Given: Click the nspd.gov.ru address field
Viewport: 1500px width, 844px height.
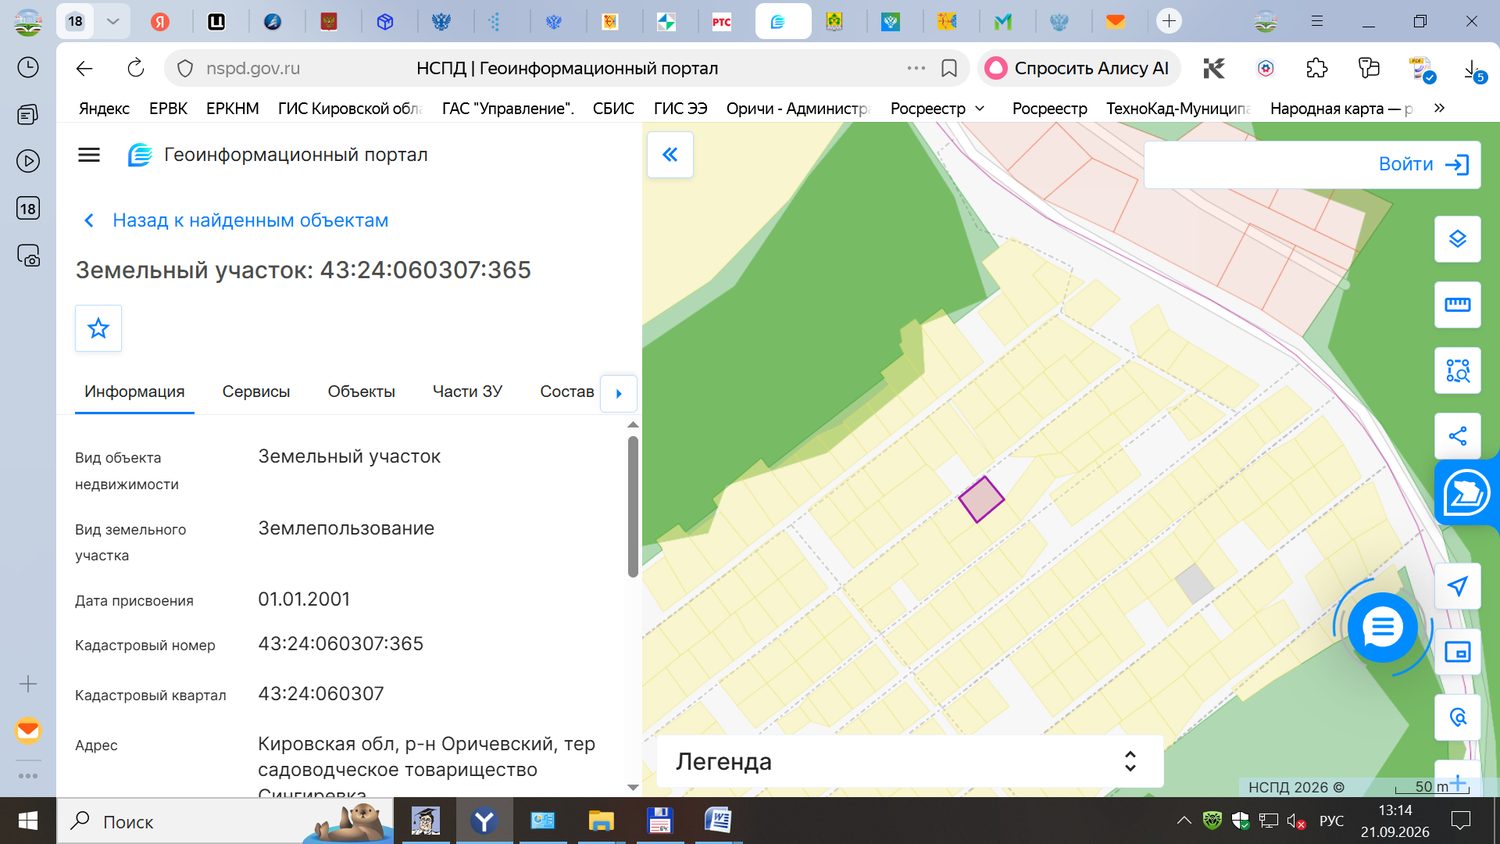Looking at the screenshot, I should pyautogui.click(x=253, y=68).
